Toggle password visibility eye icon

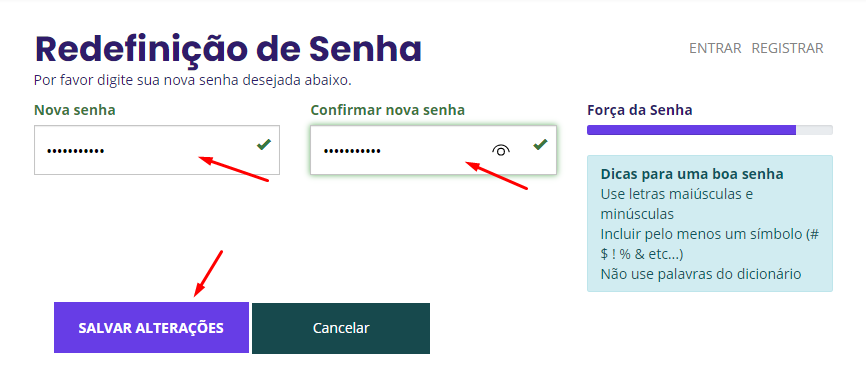tap(500, 150)
